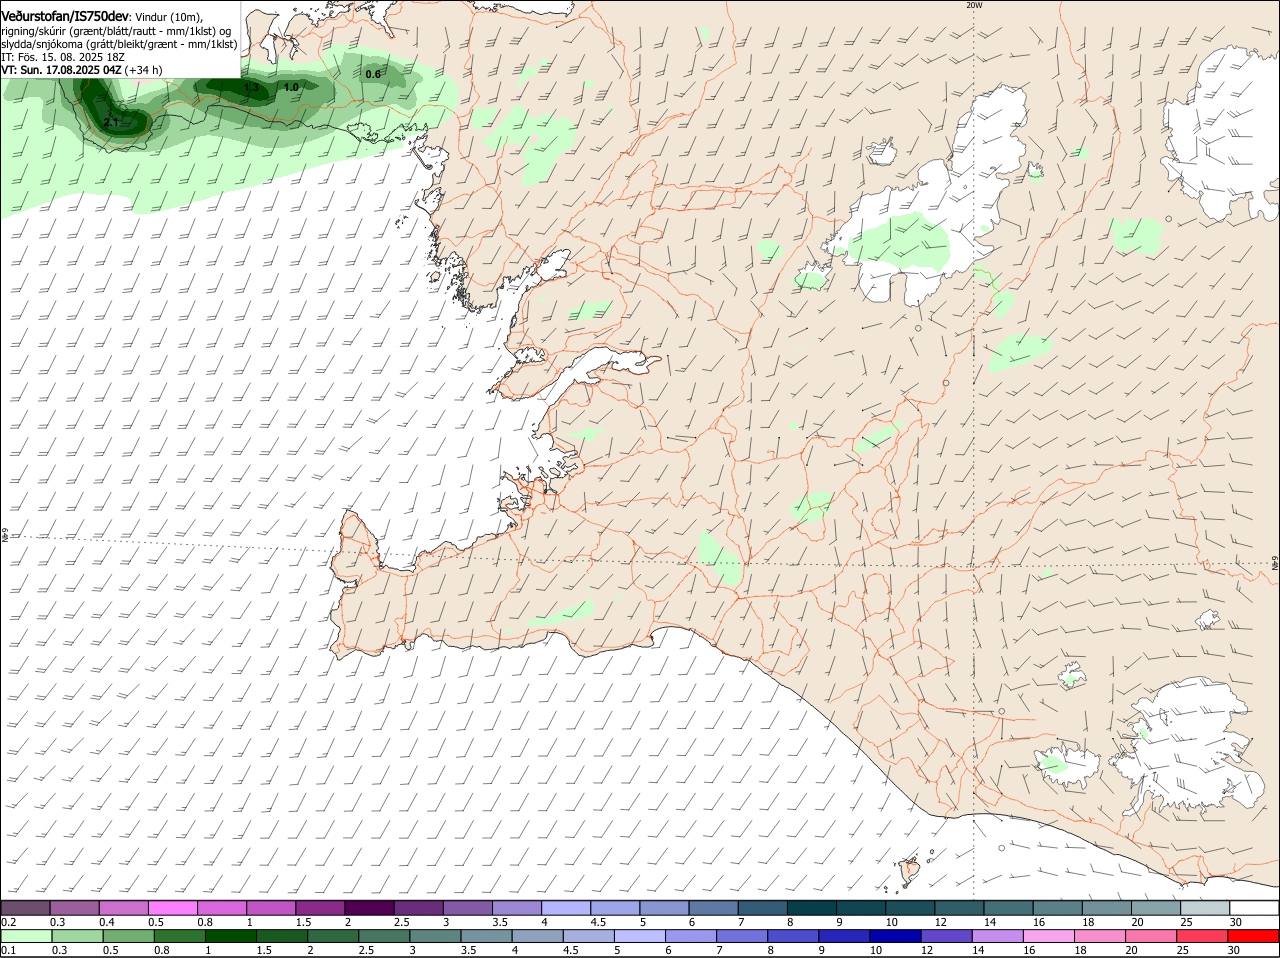Click lower legend swatch labeled 3

click(435, 935)
